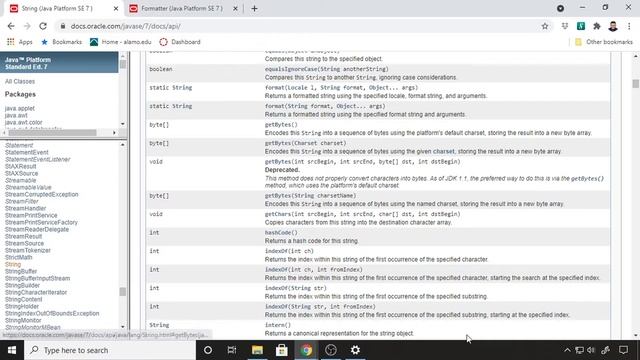Image resolution: width=640 pixels, height=360 pixels.
Task: Open Cortana circle icon on taskbar
Action: coord(208,350)
